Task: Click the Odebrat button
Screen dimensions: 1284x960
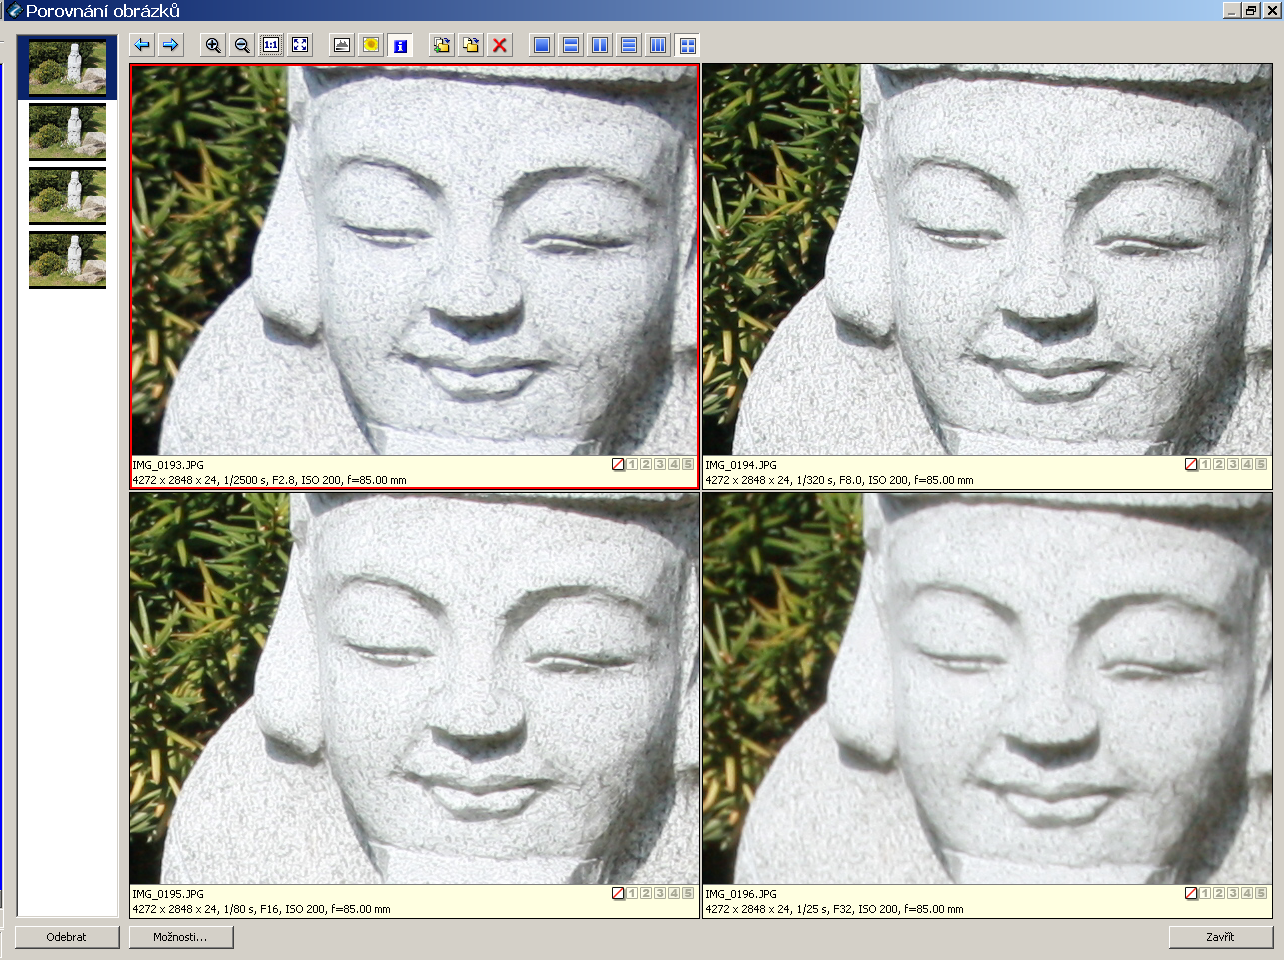Action: tap(67, 937)
